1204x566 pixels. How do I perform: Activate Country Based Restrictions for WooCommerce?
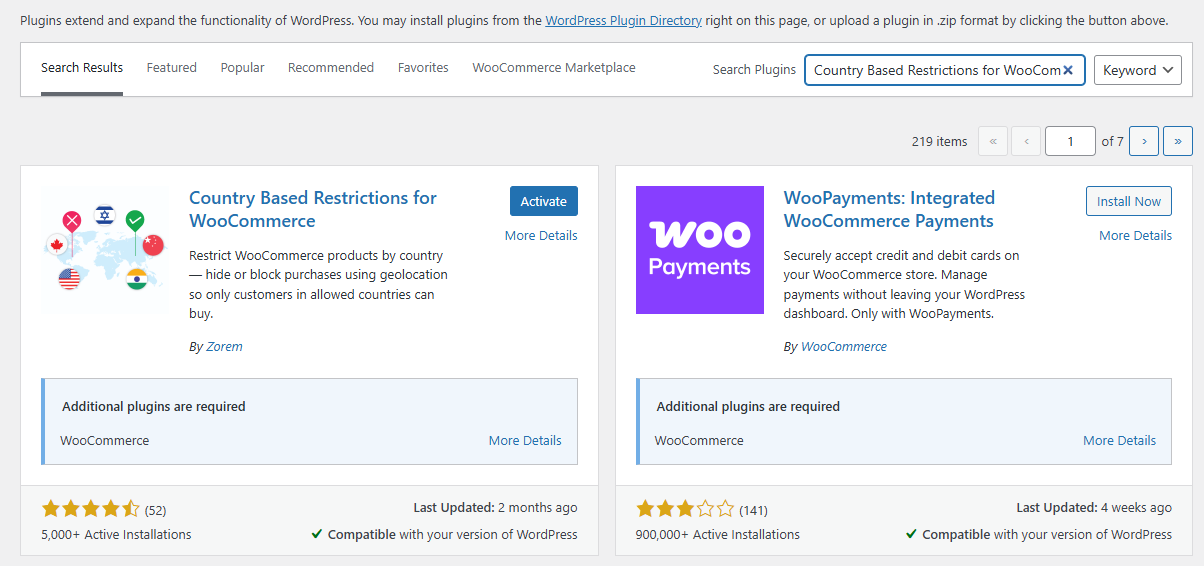543,201
